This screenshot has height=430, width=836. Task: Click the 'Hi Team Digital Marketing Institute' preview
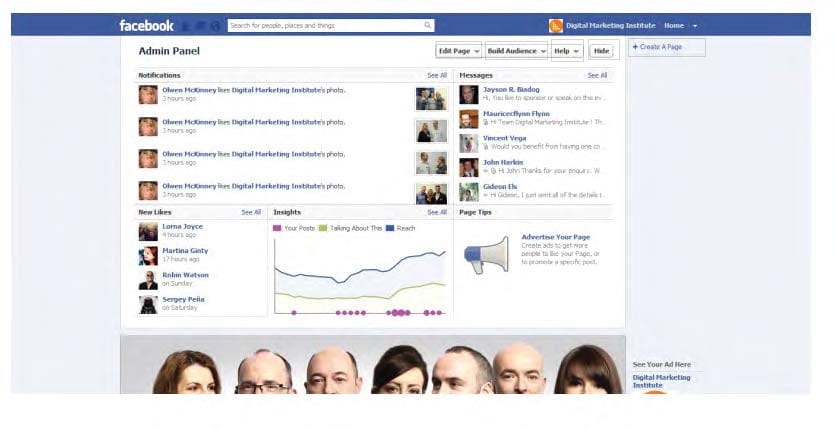click(x=547, y=123)
